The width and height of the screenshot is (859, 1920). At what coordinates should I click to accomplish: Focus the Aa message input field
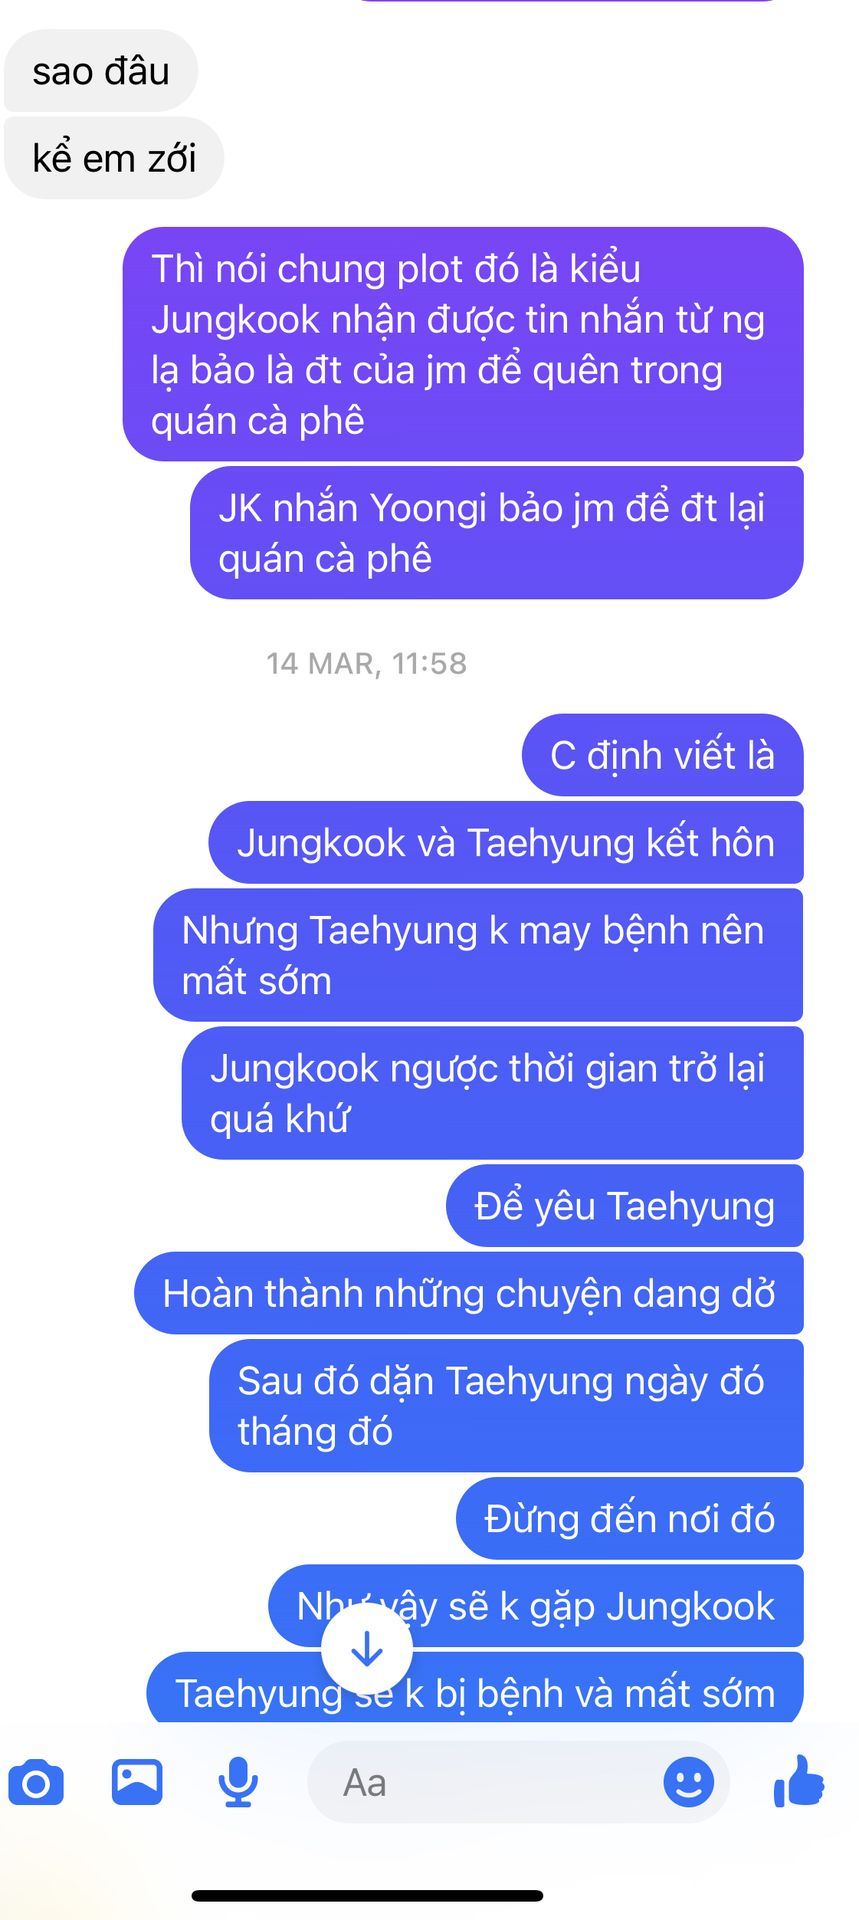tap(518, 1782)
